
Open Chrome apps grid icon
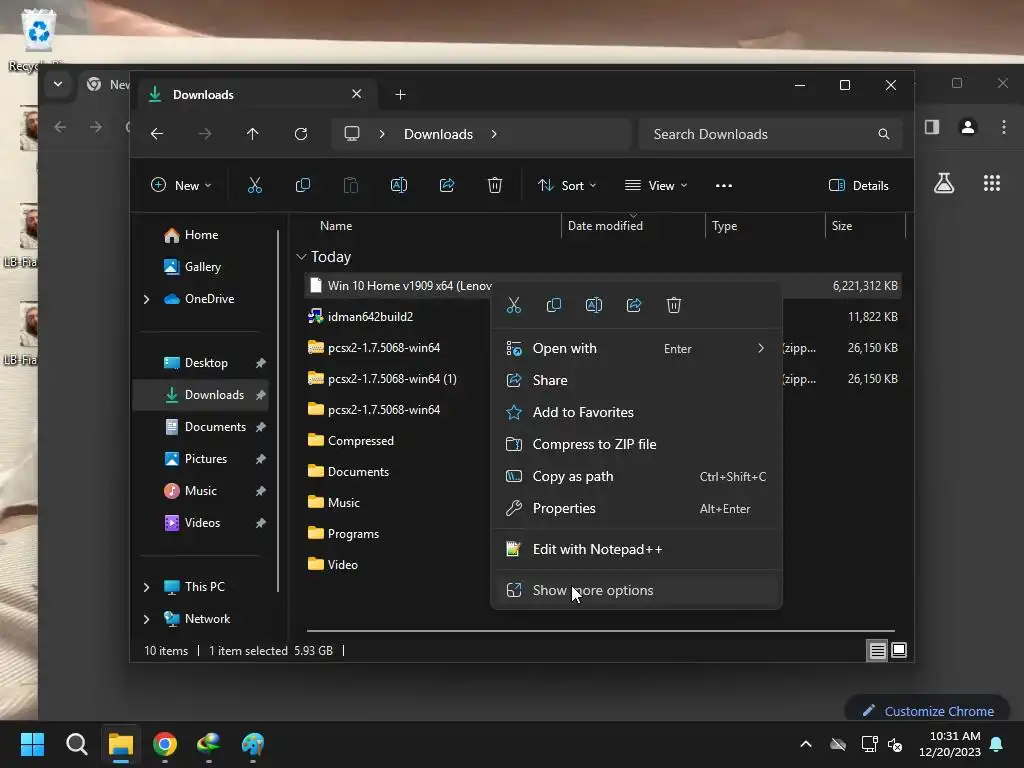992,183
